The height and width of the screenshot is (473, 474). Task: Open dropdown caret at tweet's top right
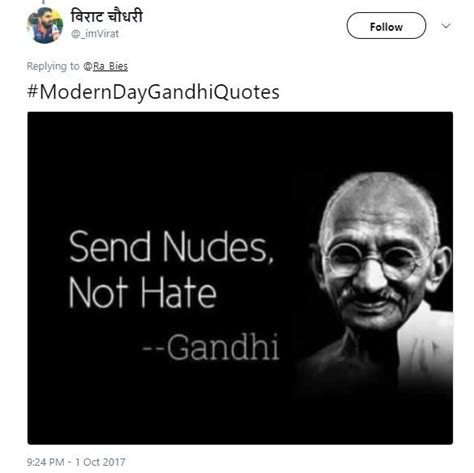click(x=446, y=26)
